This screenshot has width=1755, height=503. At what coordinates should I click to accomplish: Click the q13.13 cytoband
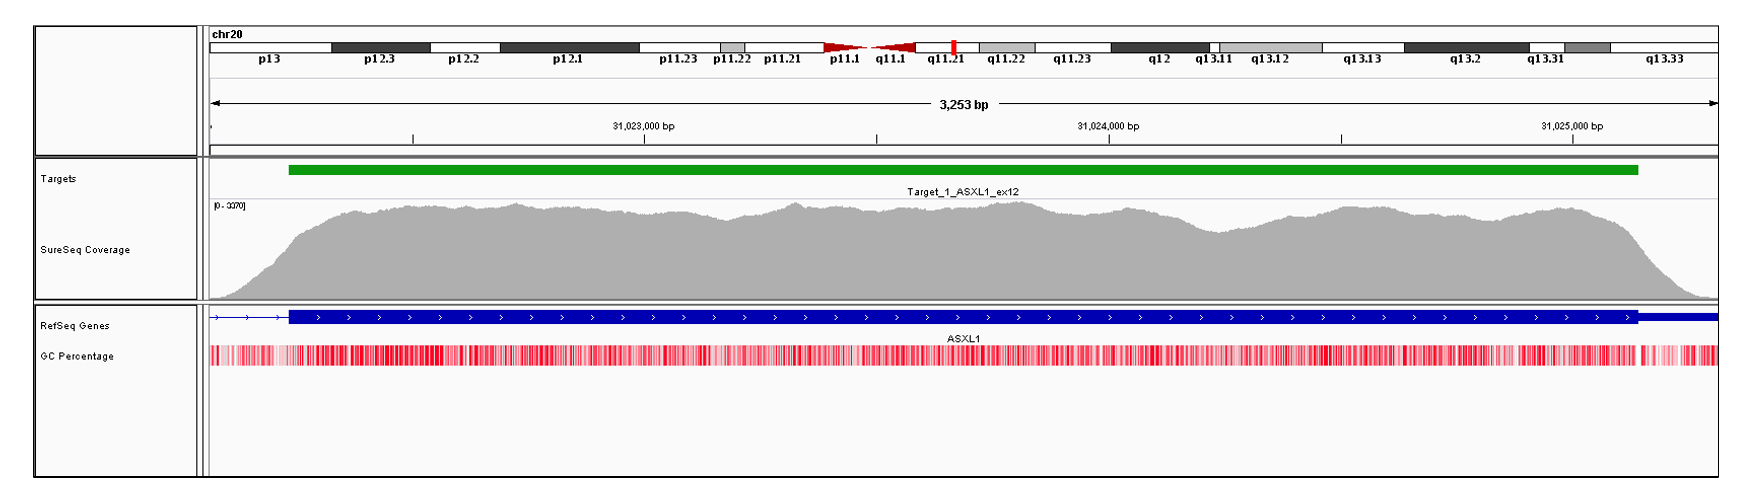1363,48
